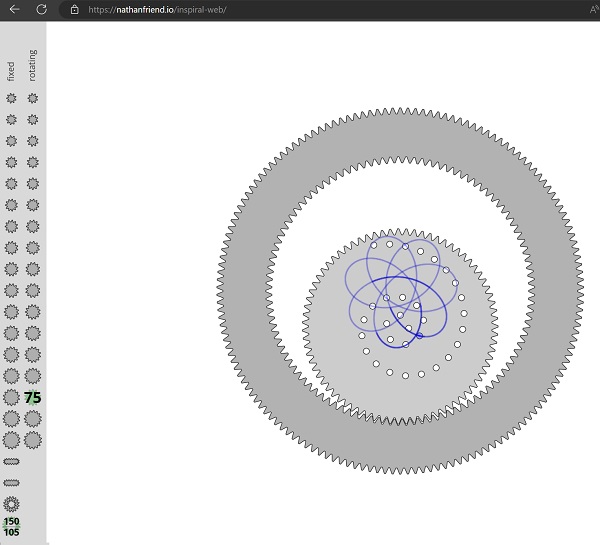Click the blue active pen hole on canvas
This screenshot has width=600, height=545.
tap(419, 336)
